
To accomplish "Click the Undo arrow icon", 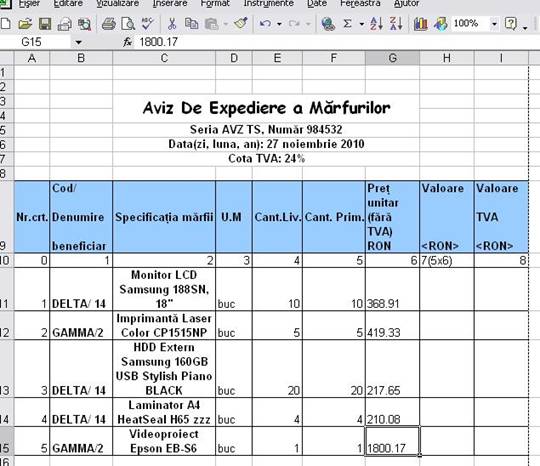I will click(265, 24).
